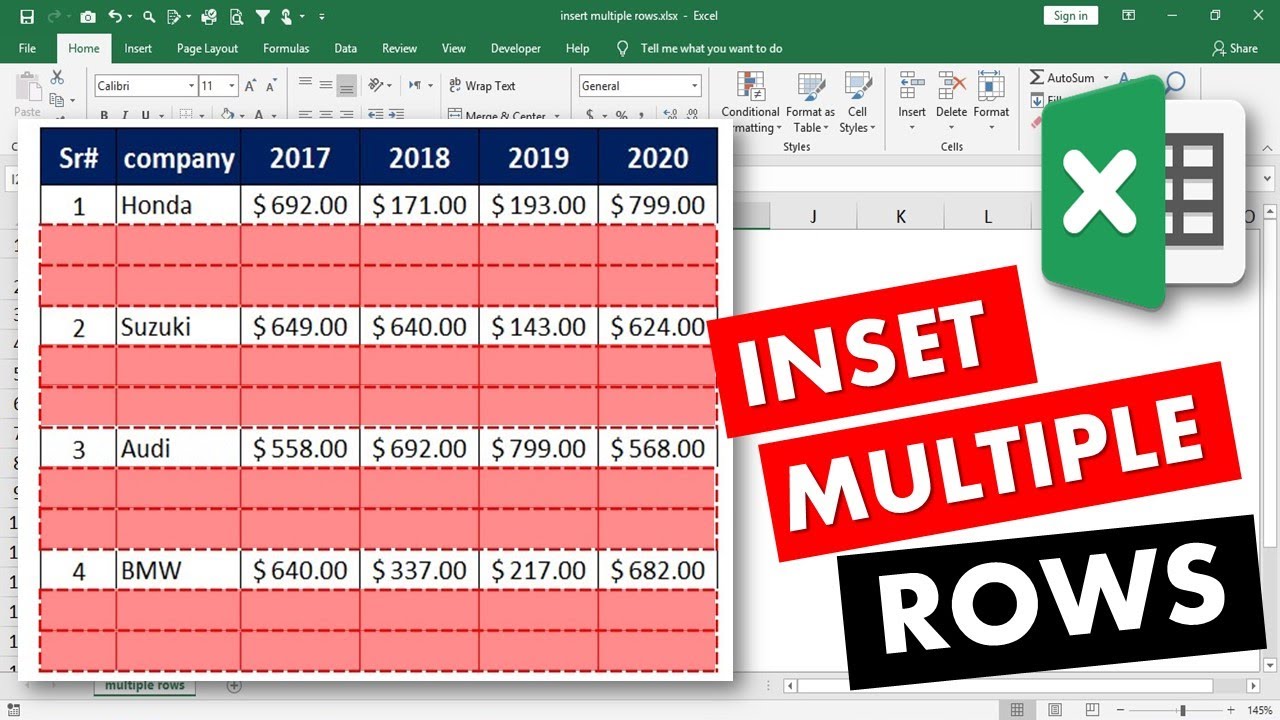Click the Delete cells icon
Screen dimensions: 1280x720
(951, 86)
